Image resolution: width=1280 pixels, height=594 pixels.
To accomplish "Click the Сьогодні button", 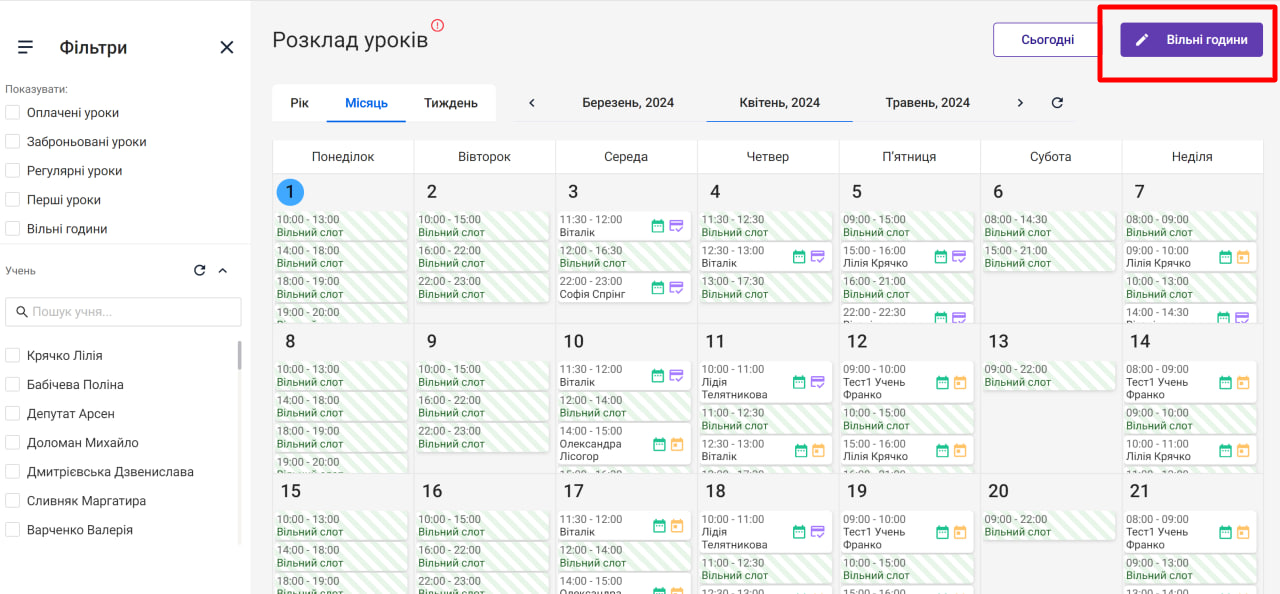I will [1048, 40].
